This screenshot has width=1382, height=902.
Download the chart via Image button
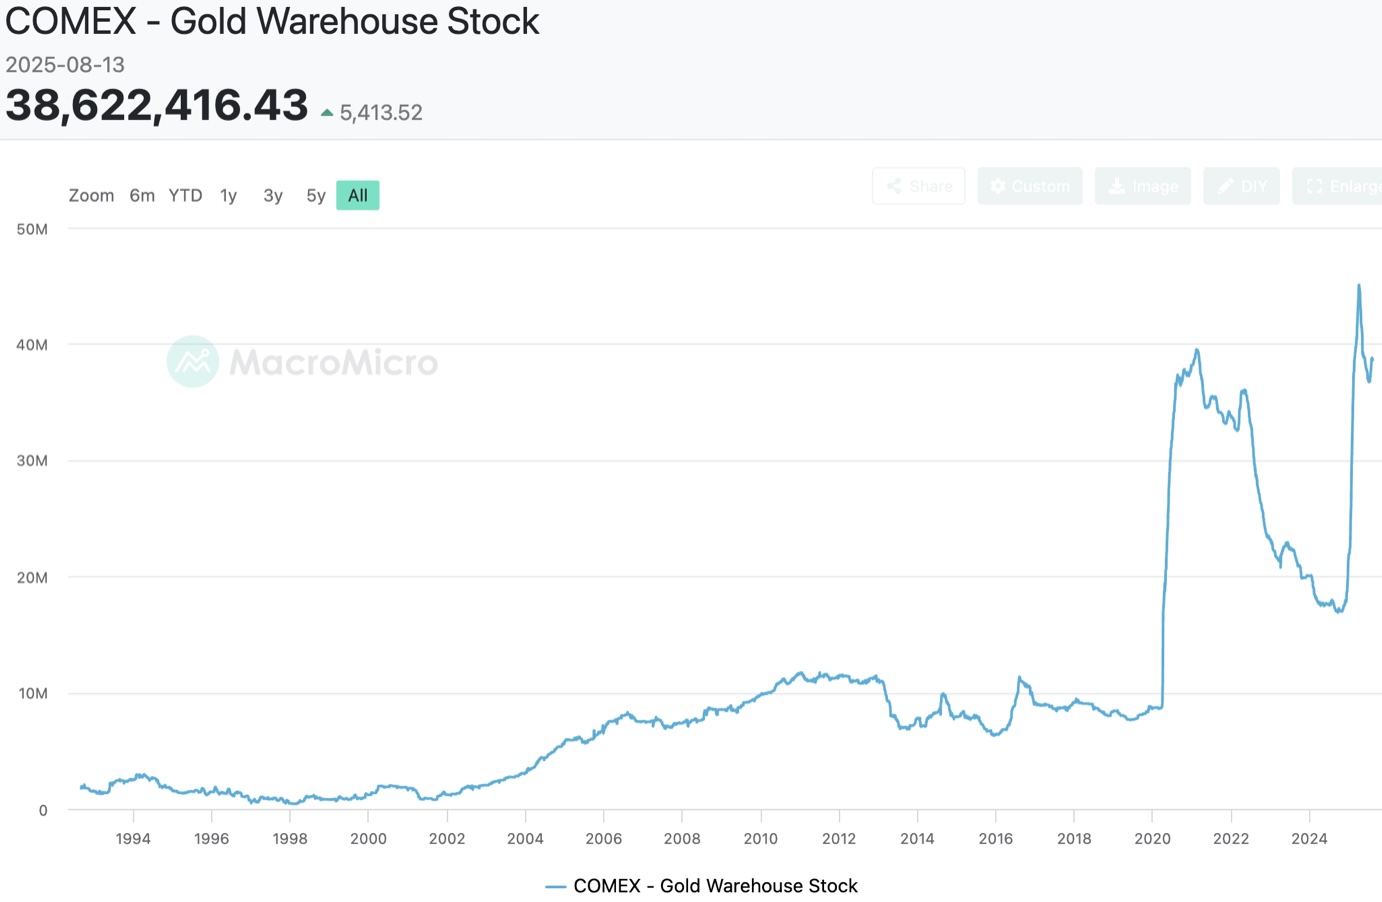pos(1142,186)
